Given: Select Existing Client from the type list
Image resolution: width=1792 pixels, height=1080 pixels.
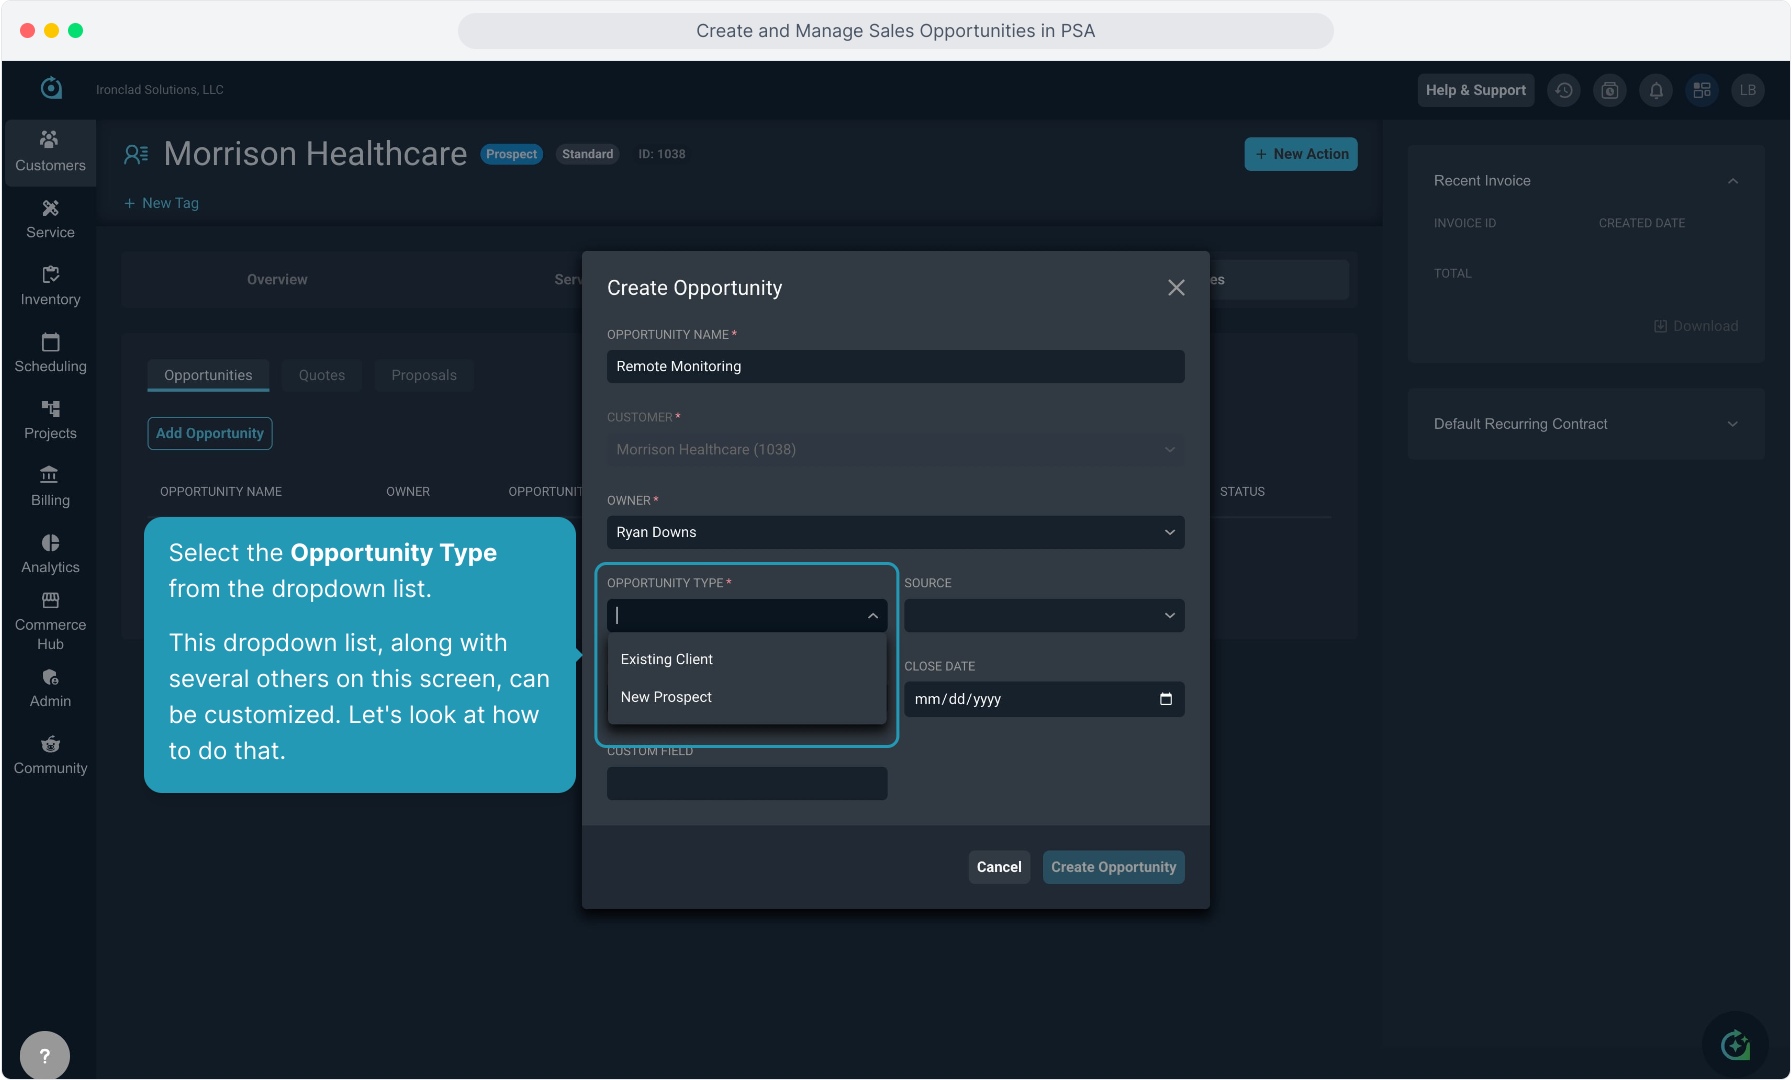Looking at the screenshot, I should tap(667, 659).
